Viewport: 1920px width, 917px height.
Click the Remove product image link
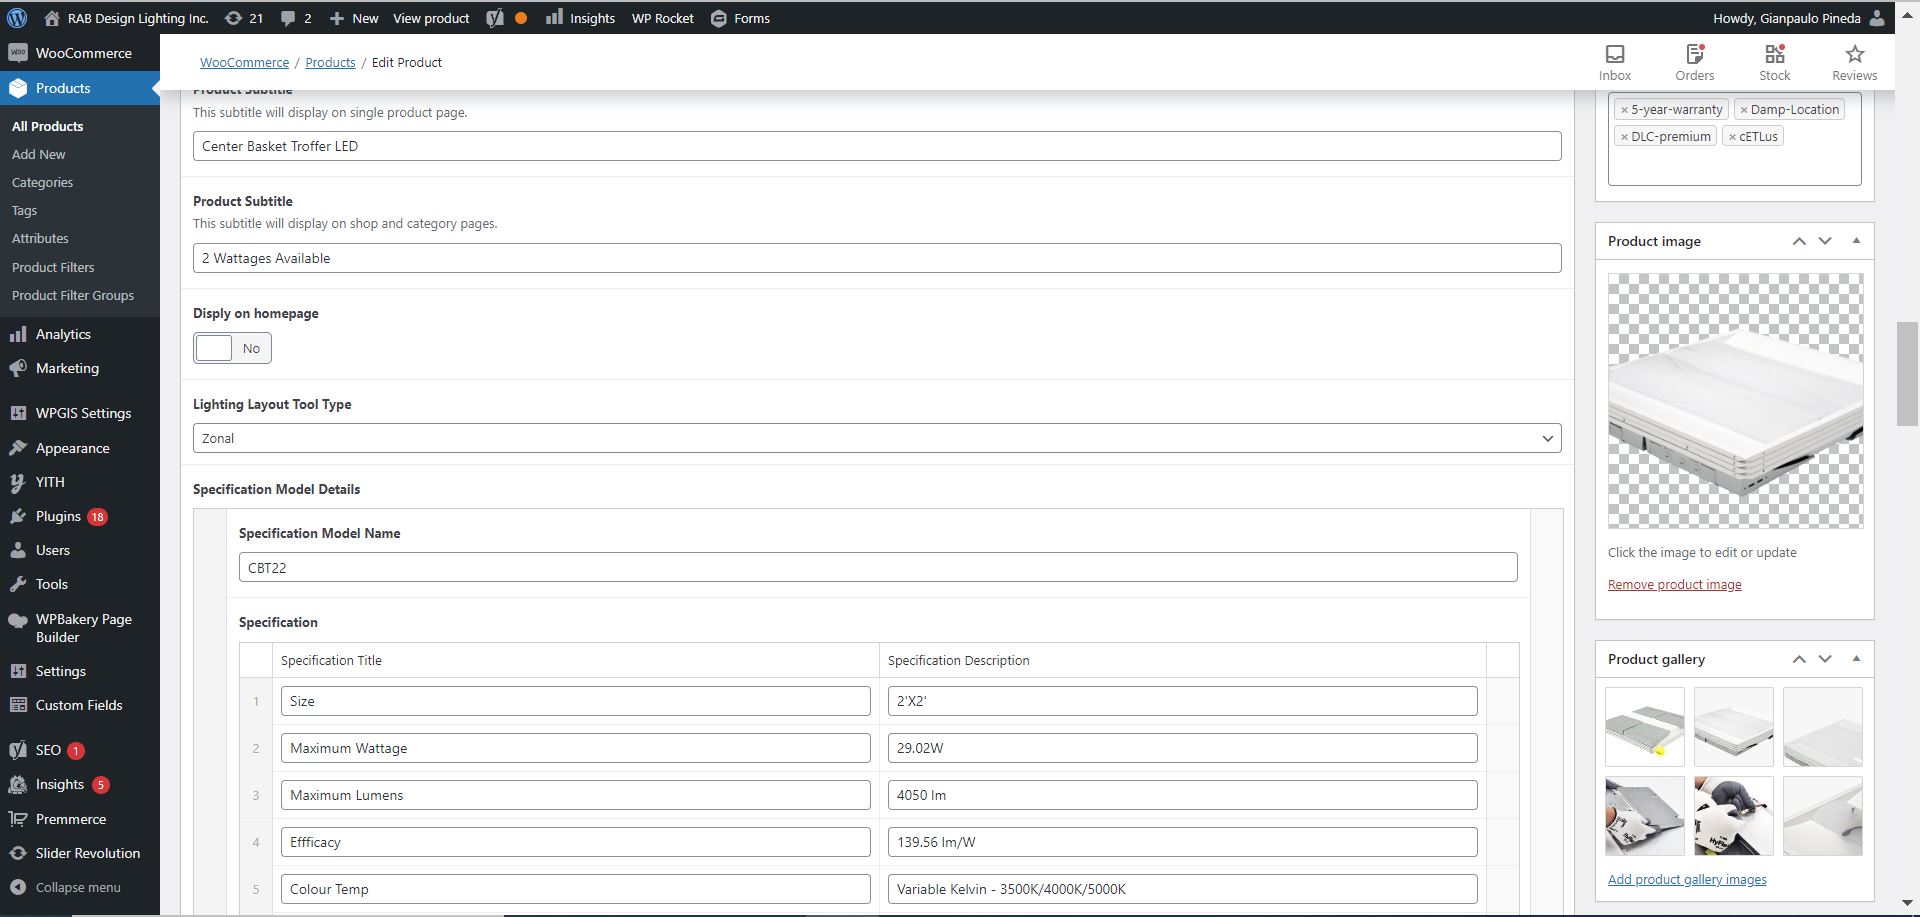[1674, 585]
